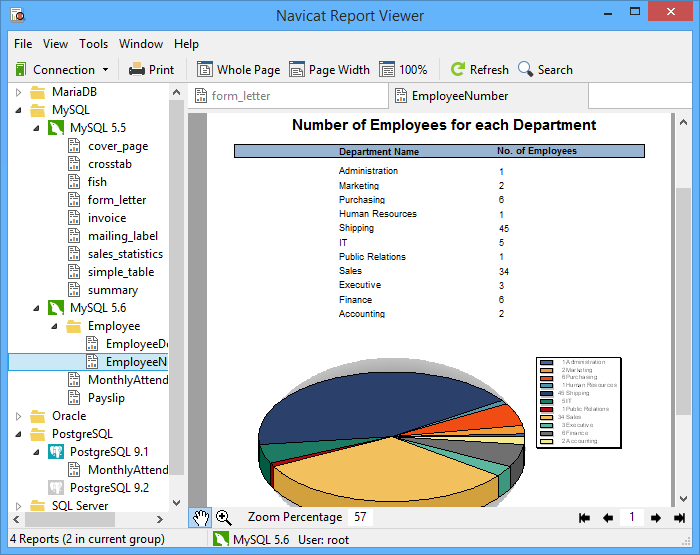This screenshot has height=555, width=700.
Task: Click the tree horizontal scroll right arrow
Action: [x=160, y=519]
